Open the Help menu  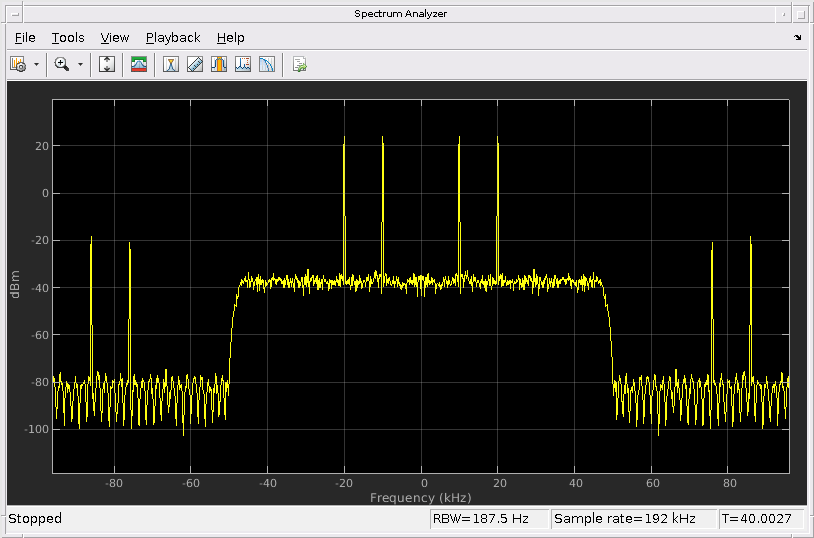[230, 37]
